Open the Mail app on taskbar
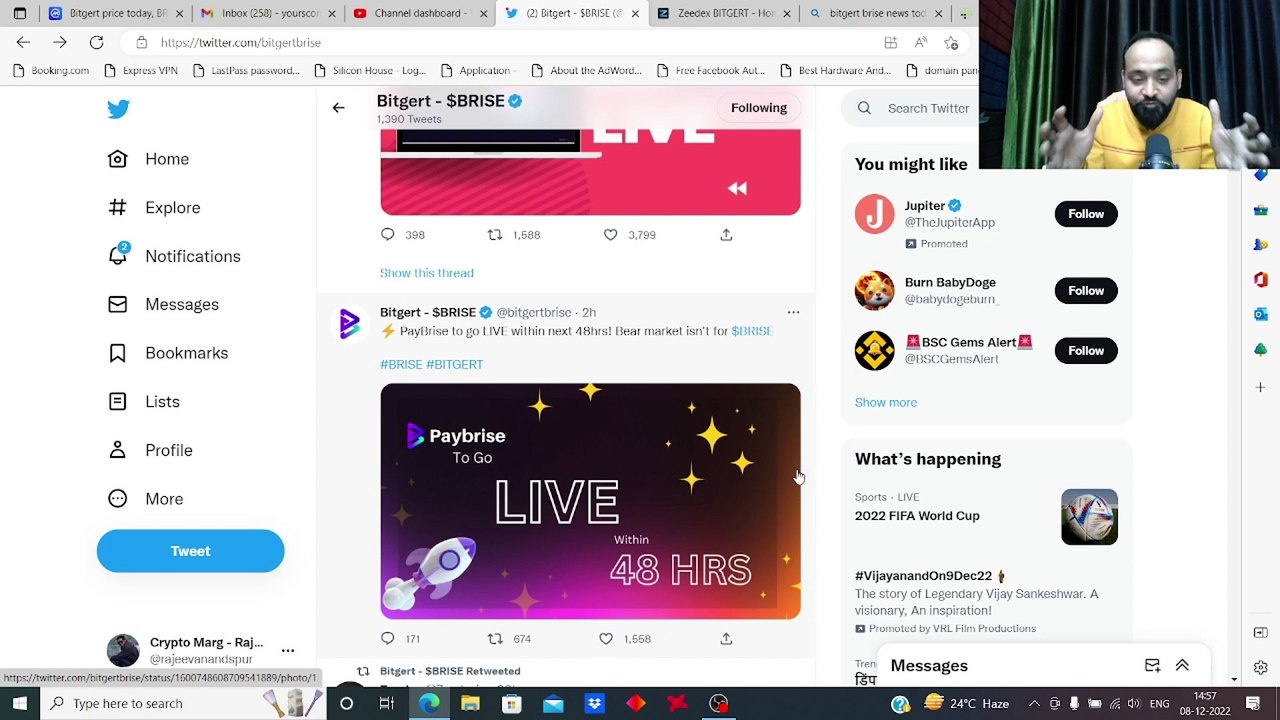Screen dimensions: 1280x720 553,704
